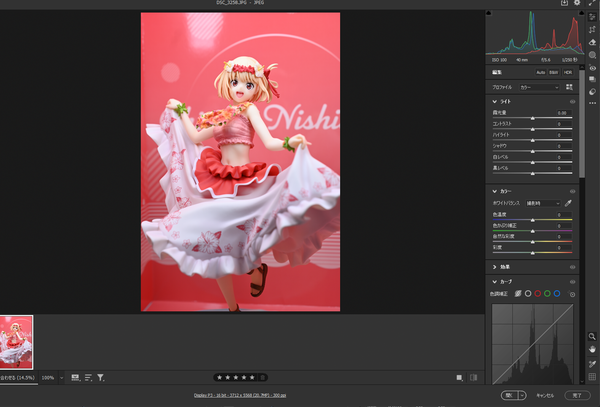Click the highlight clipping warning triangle
600x407 pixels.
point(582,13)
